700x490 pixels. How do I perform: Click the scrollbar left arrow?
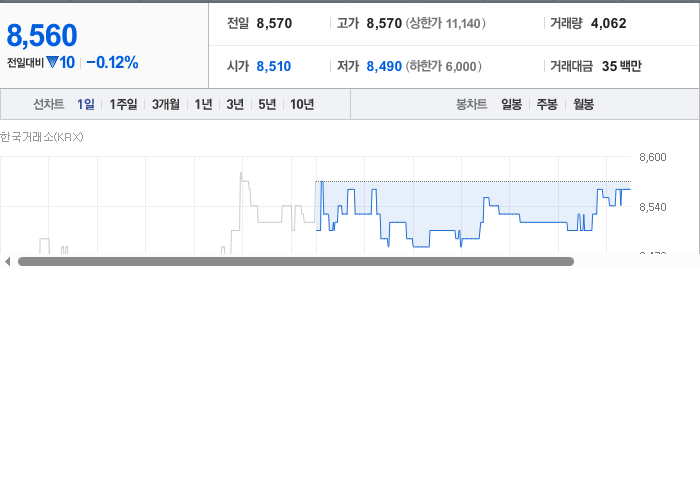(x=7, y=262)
